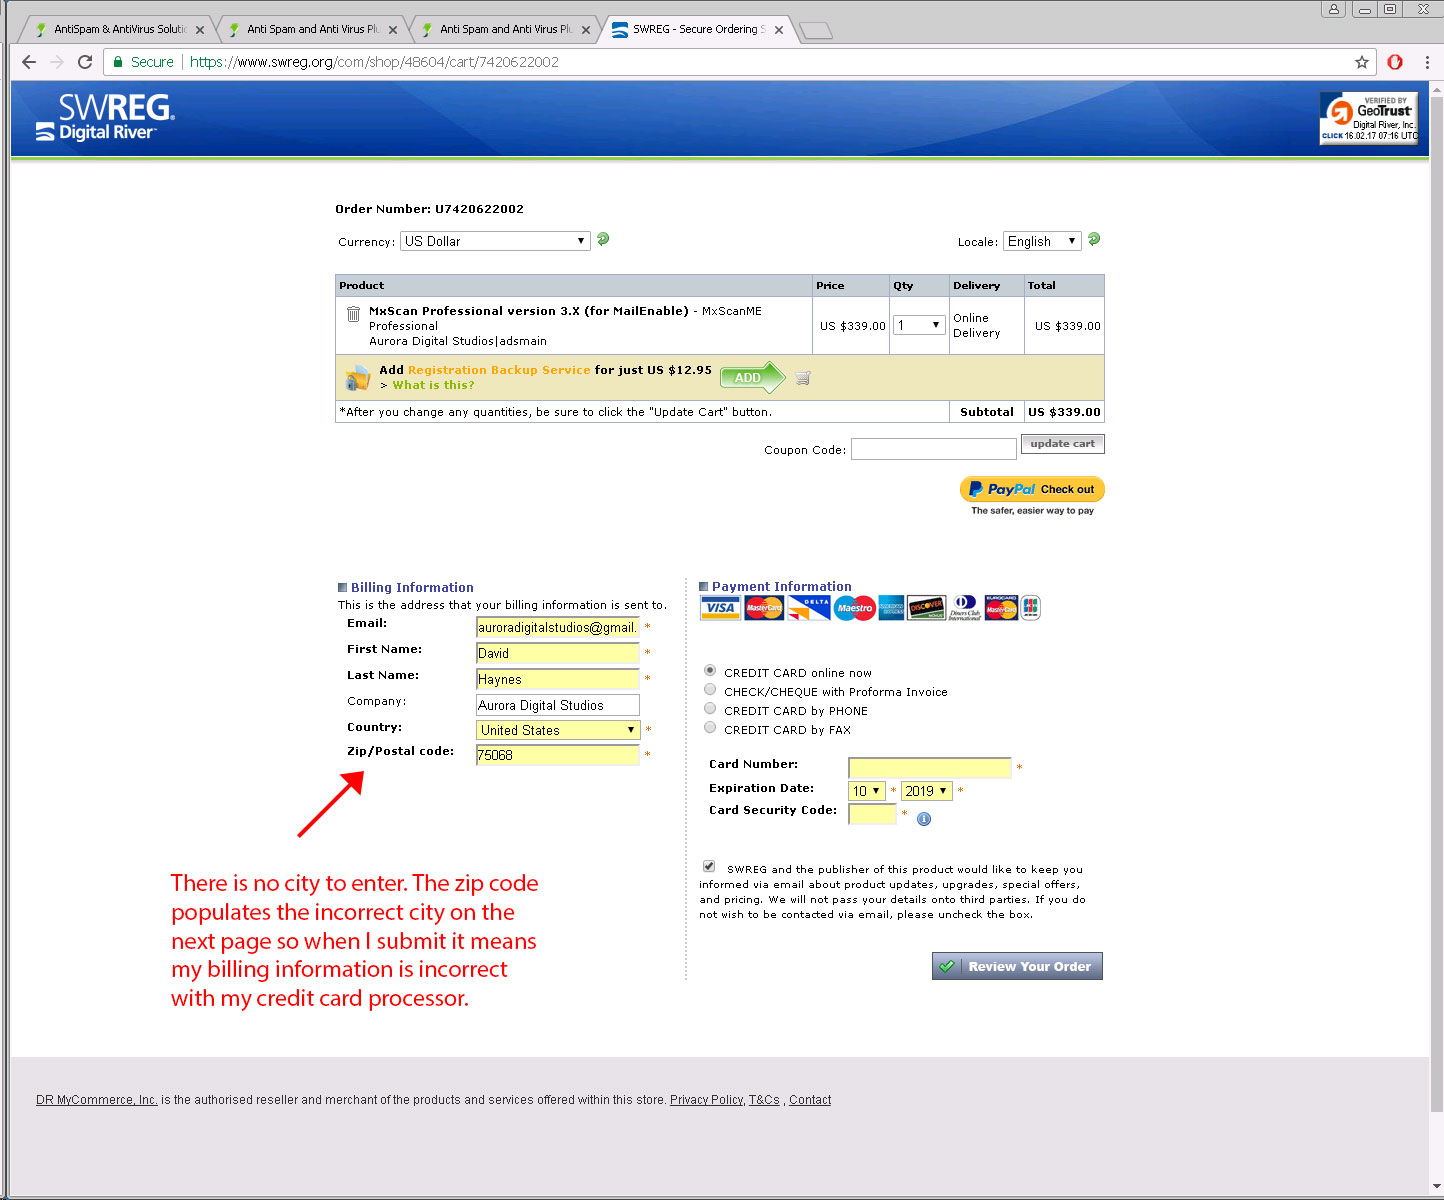Image resolution: width=1444 pixels, height=1200 pixels.
Task: Select CREDIT CARD online now option
Action: [710, 670]
